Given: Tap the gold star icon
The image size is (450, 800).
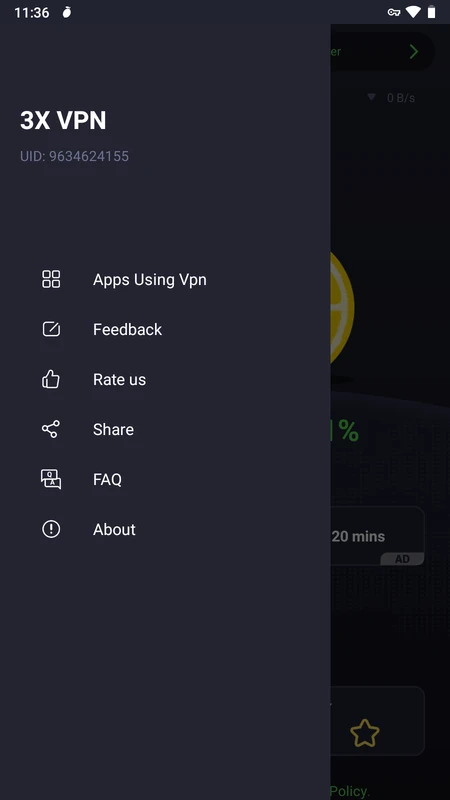Looking at the screenshot, I should click(x=365, y=733).
